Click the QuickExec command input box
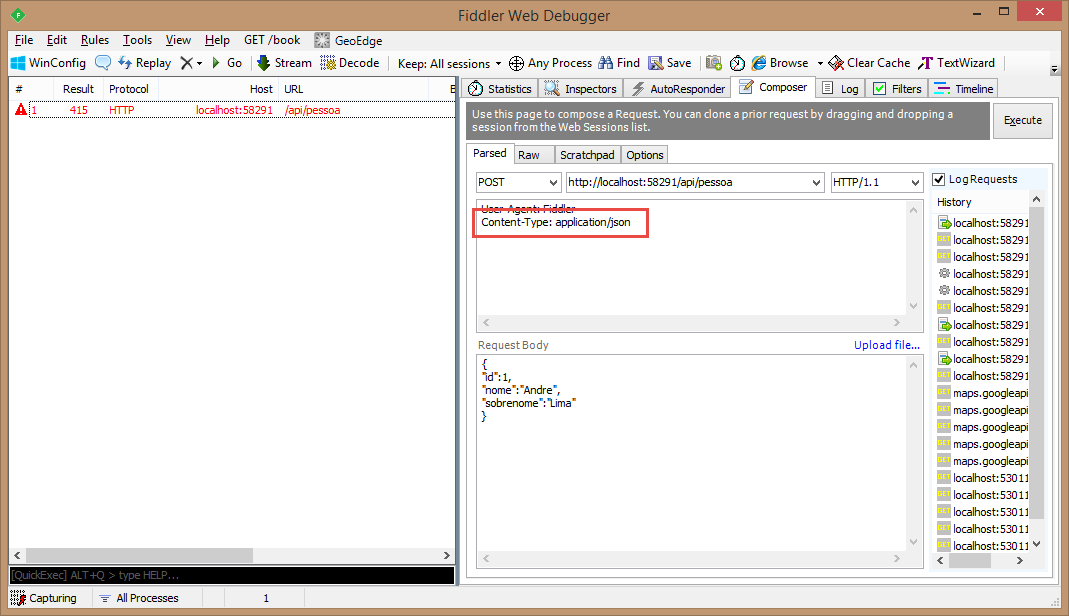This screenshot has width=1069, height=616. pos(232,575)
